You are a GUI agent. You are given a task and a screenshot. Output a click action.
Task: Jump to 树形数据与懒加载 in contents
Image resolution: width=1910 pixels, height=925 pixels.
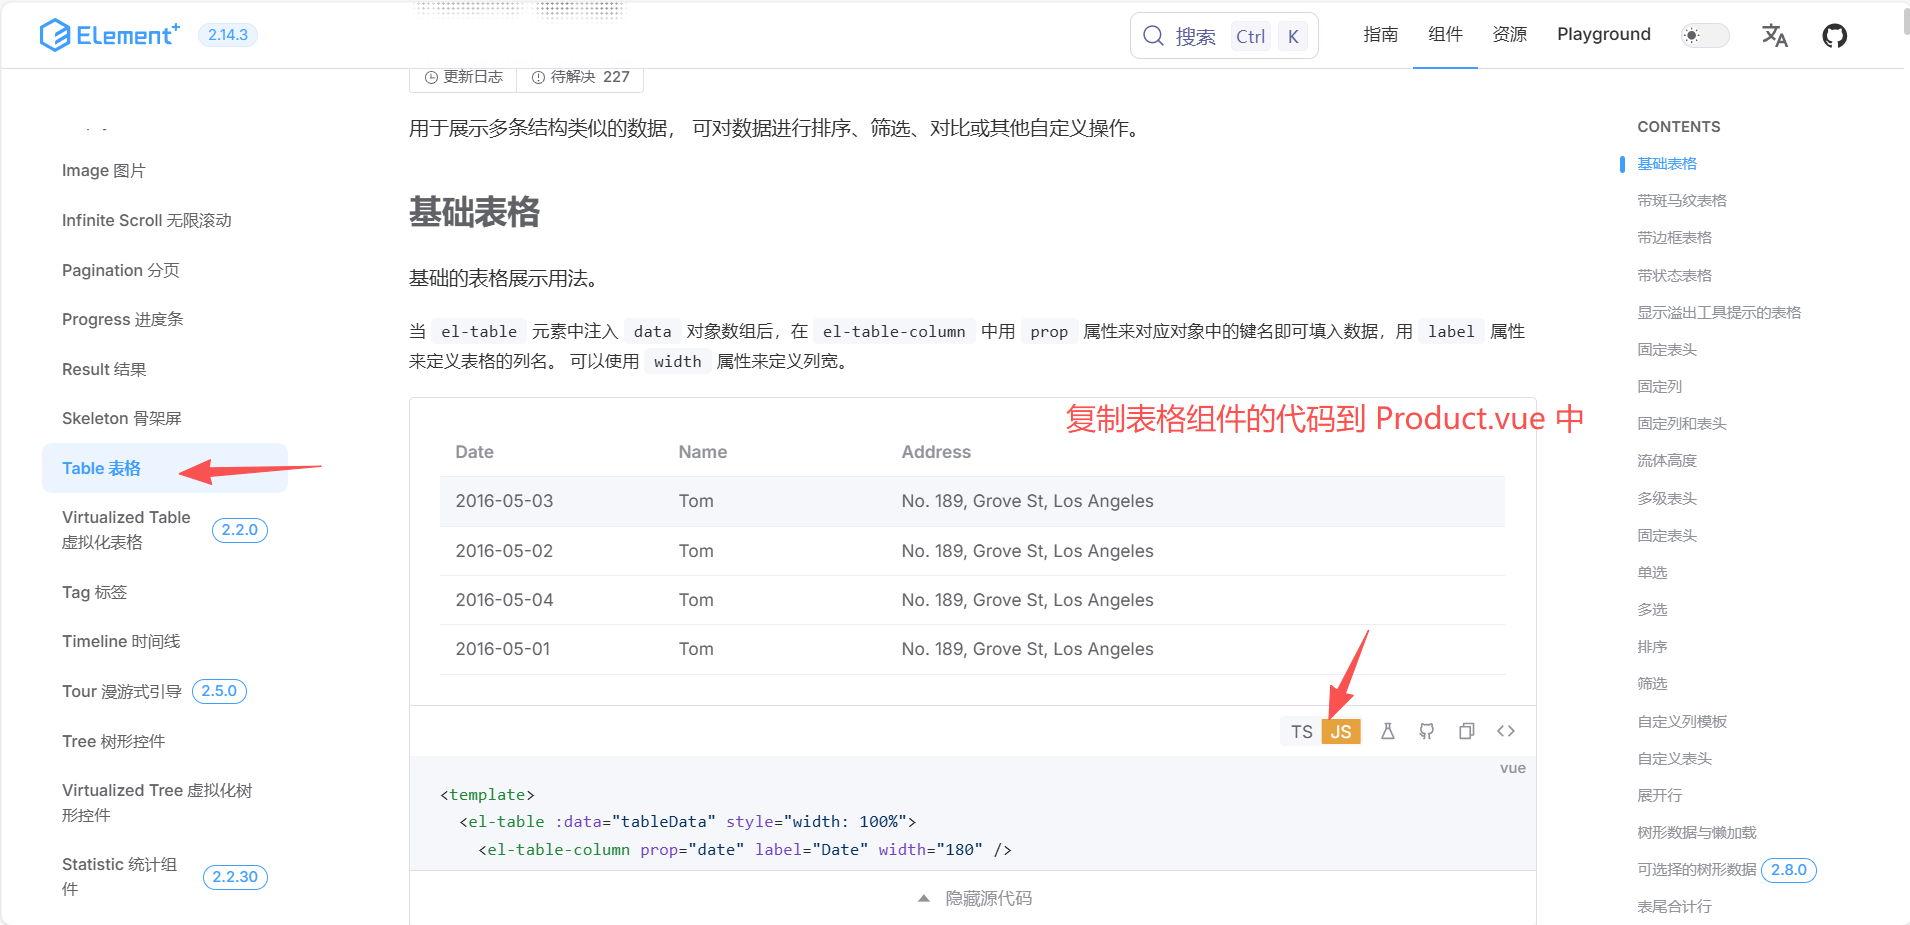click(1696, 832)
